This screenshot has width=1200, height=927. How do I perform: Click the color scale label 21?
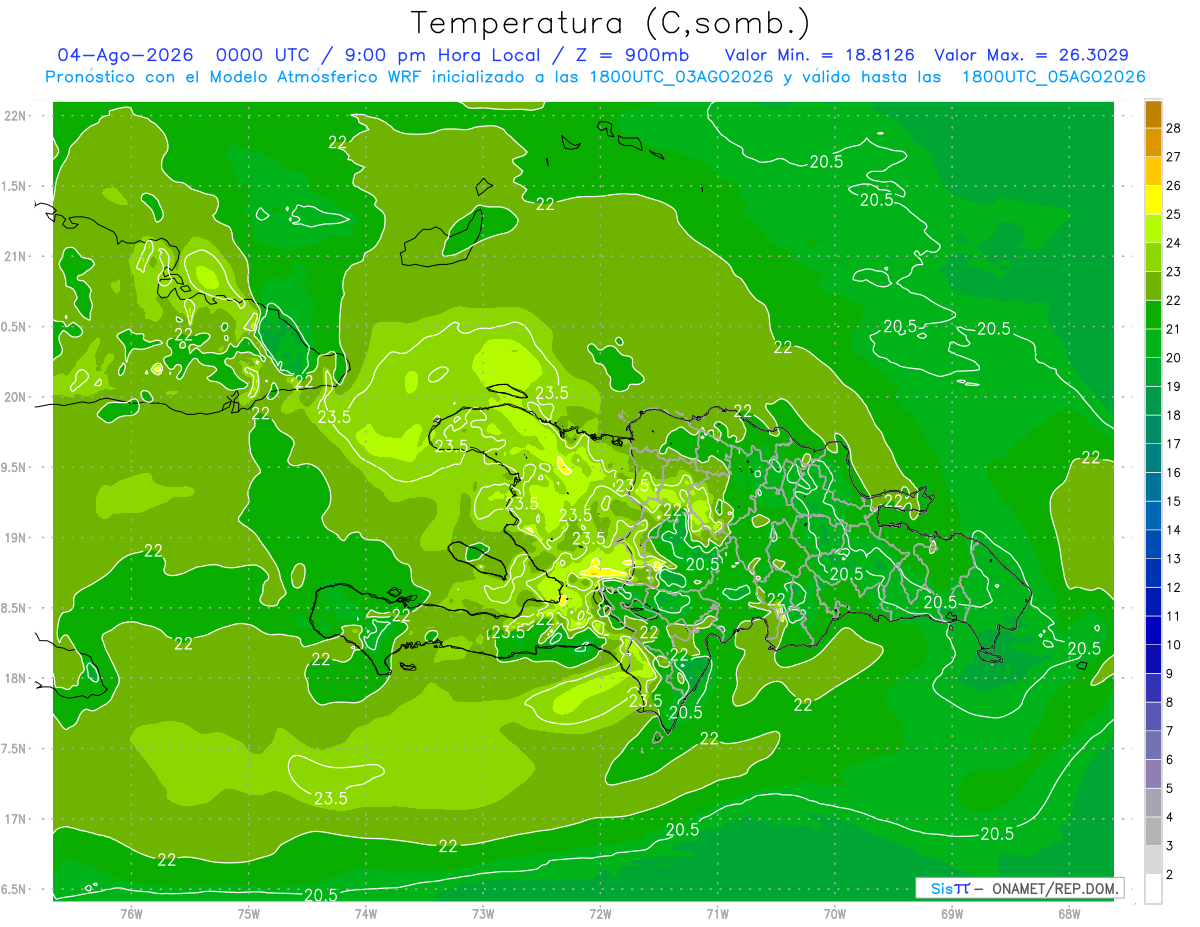tap(1174, 329)
